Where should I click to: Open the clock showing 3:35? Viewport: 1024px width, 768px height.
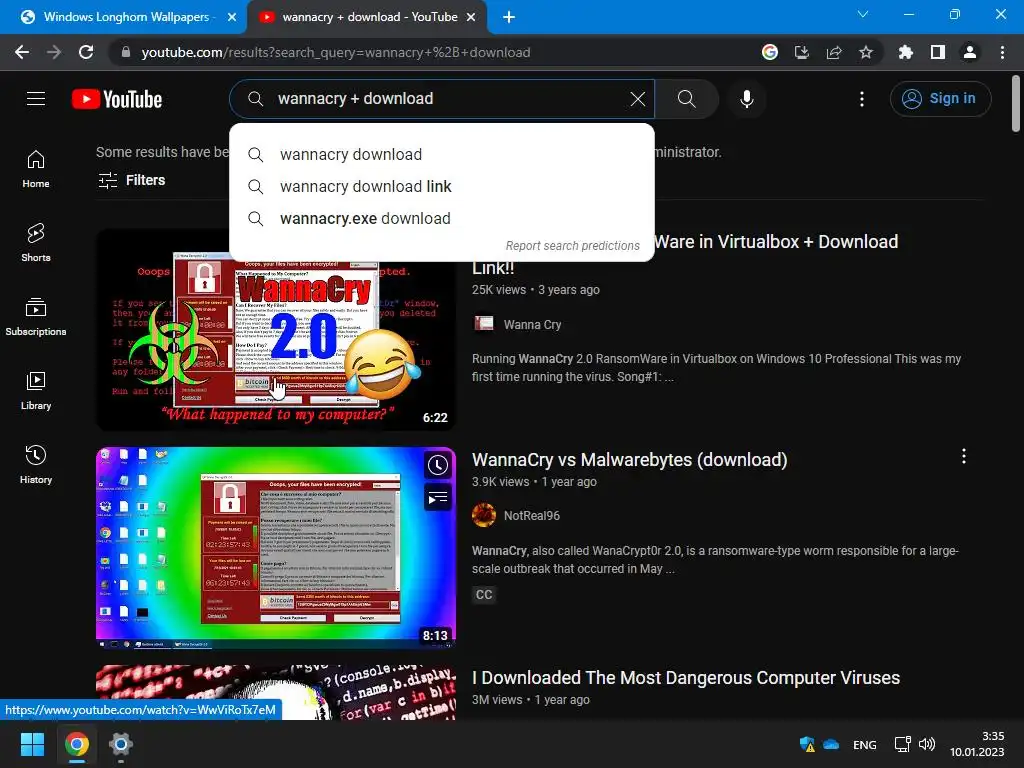(x=977, y=744)
